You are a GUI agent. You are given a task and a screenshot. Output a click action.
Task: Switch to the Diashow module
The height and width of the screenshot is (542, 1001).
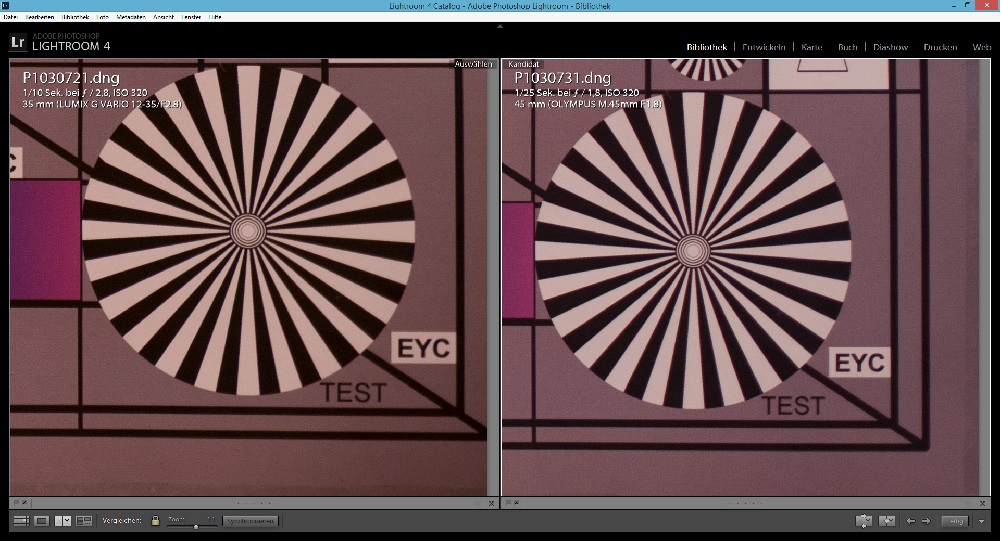tap(891, 47)
